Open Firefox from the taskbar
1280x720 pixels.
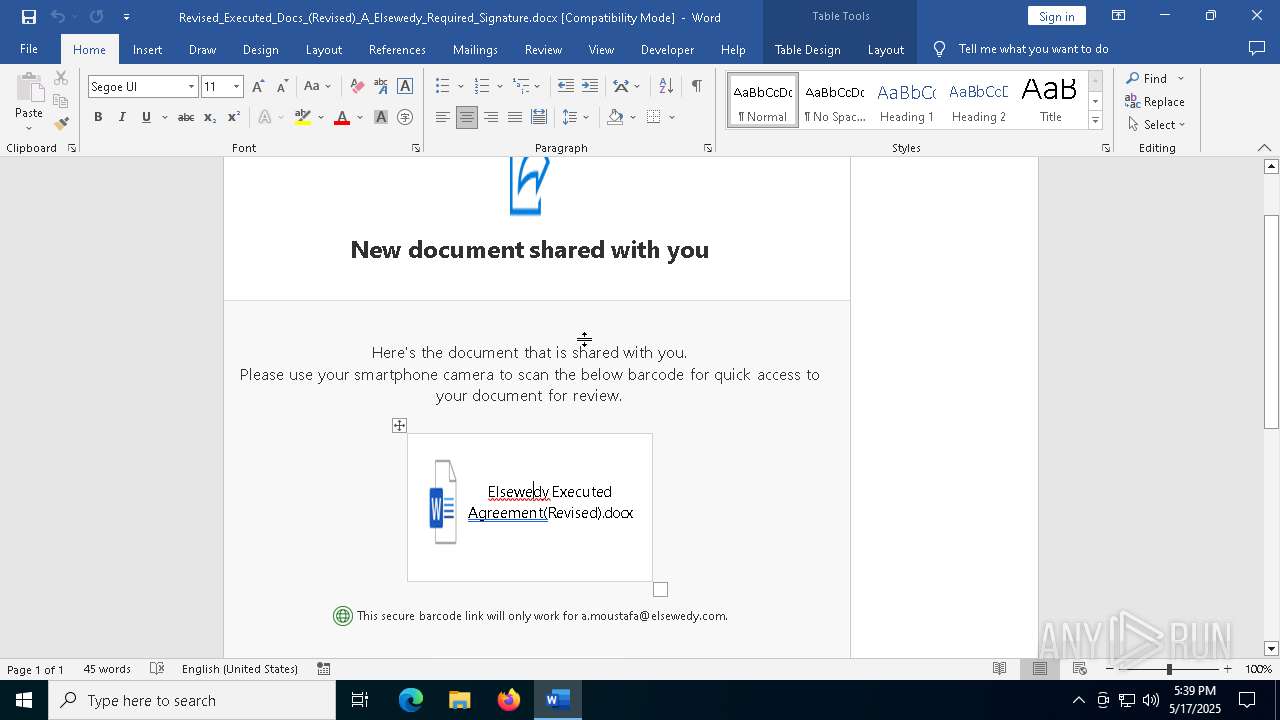pos(509,700)
